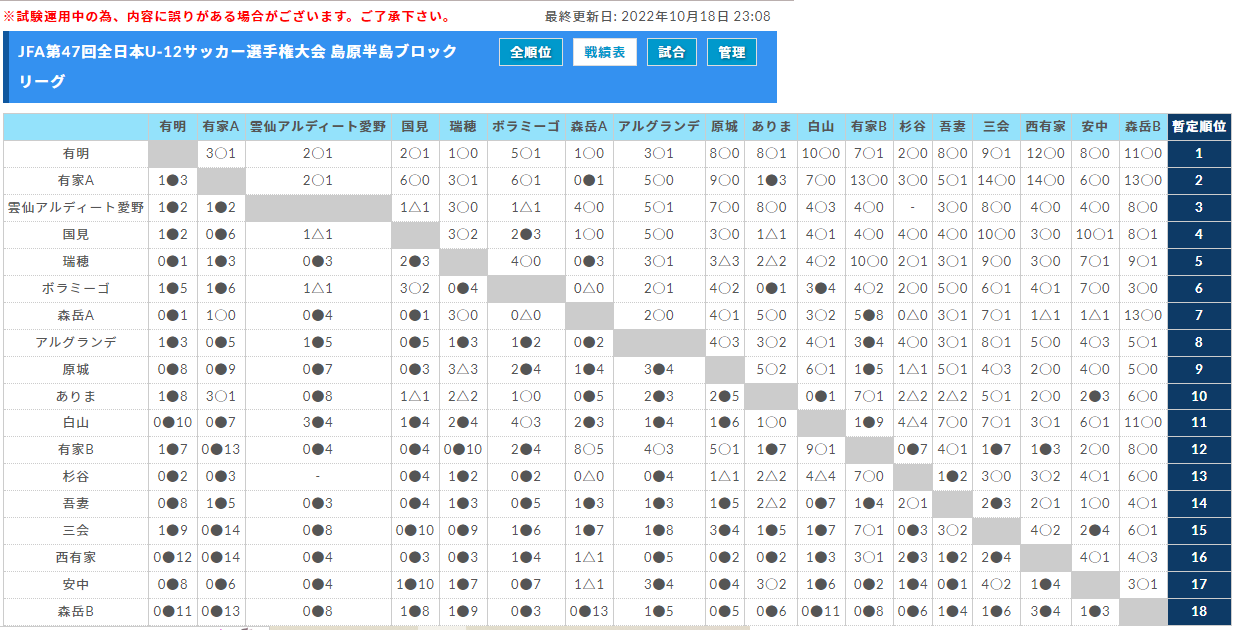Click 有明 row score under 有家A column
1239x635 pixels.
[x=220, y=154]
